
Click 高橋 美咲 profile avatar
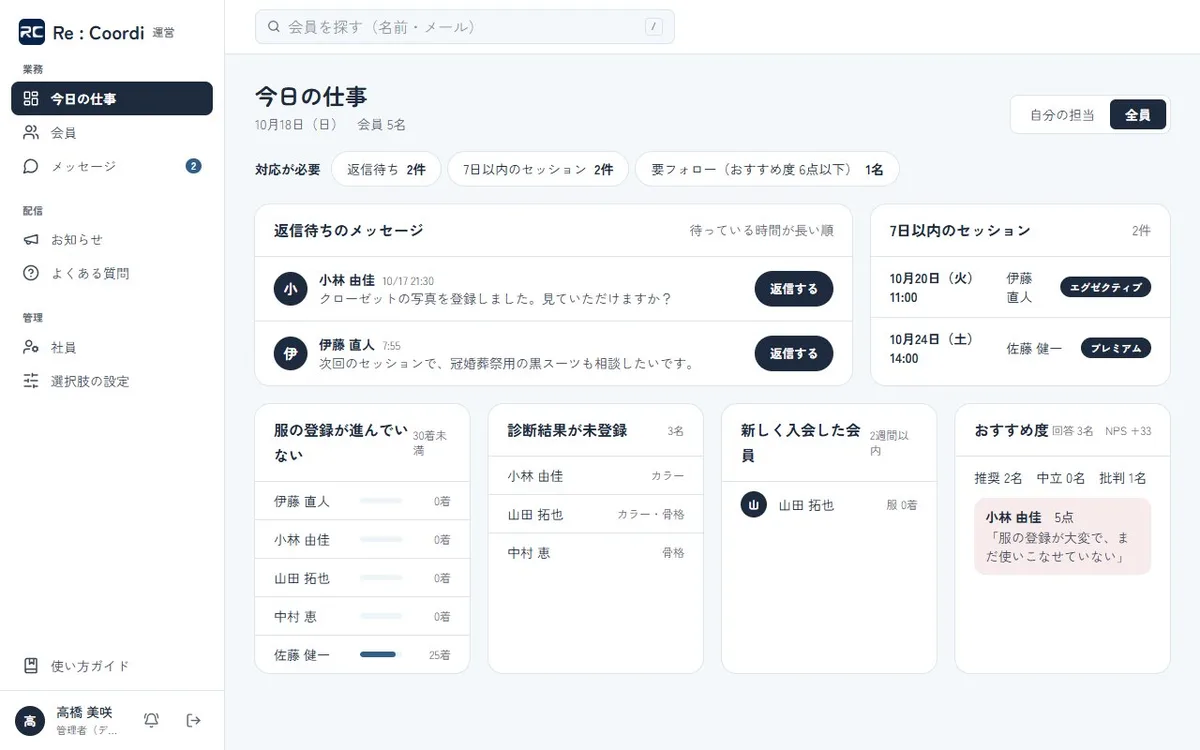click(30, 720)
